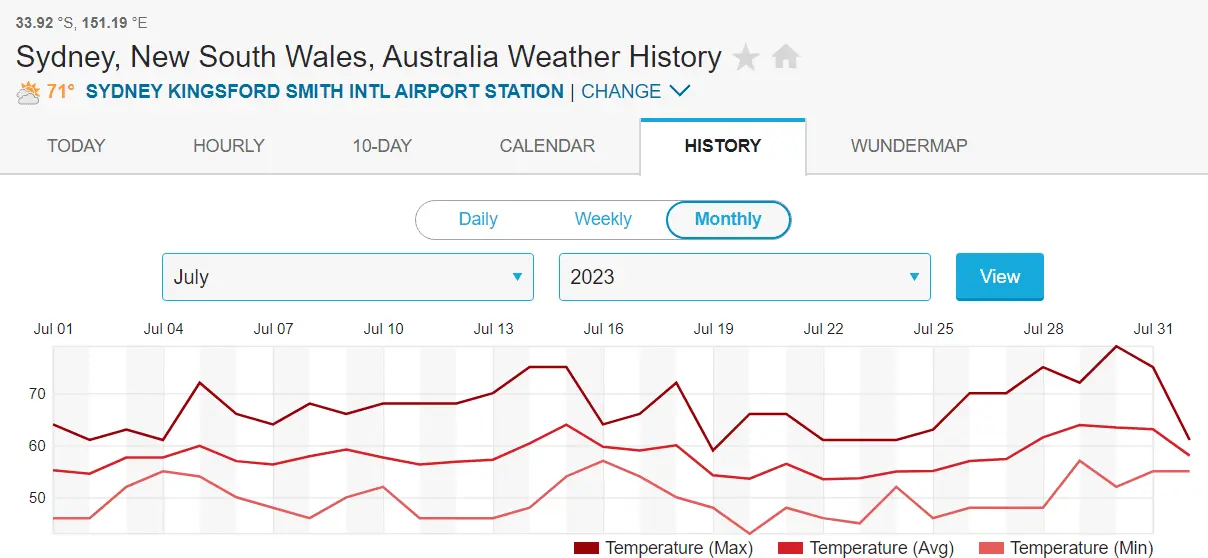Click the partly cloudy weather icon
This screenshot has width=1208, height=558.
(x=28, y=92)
